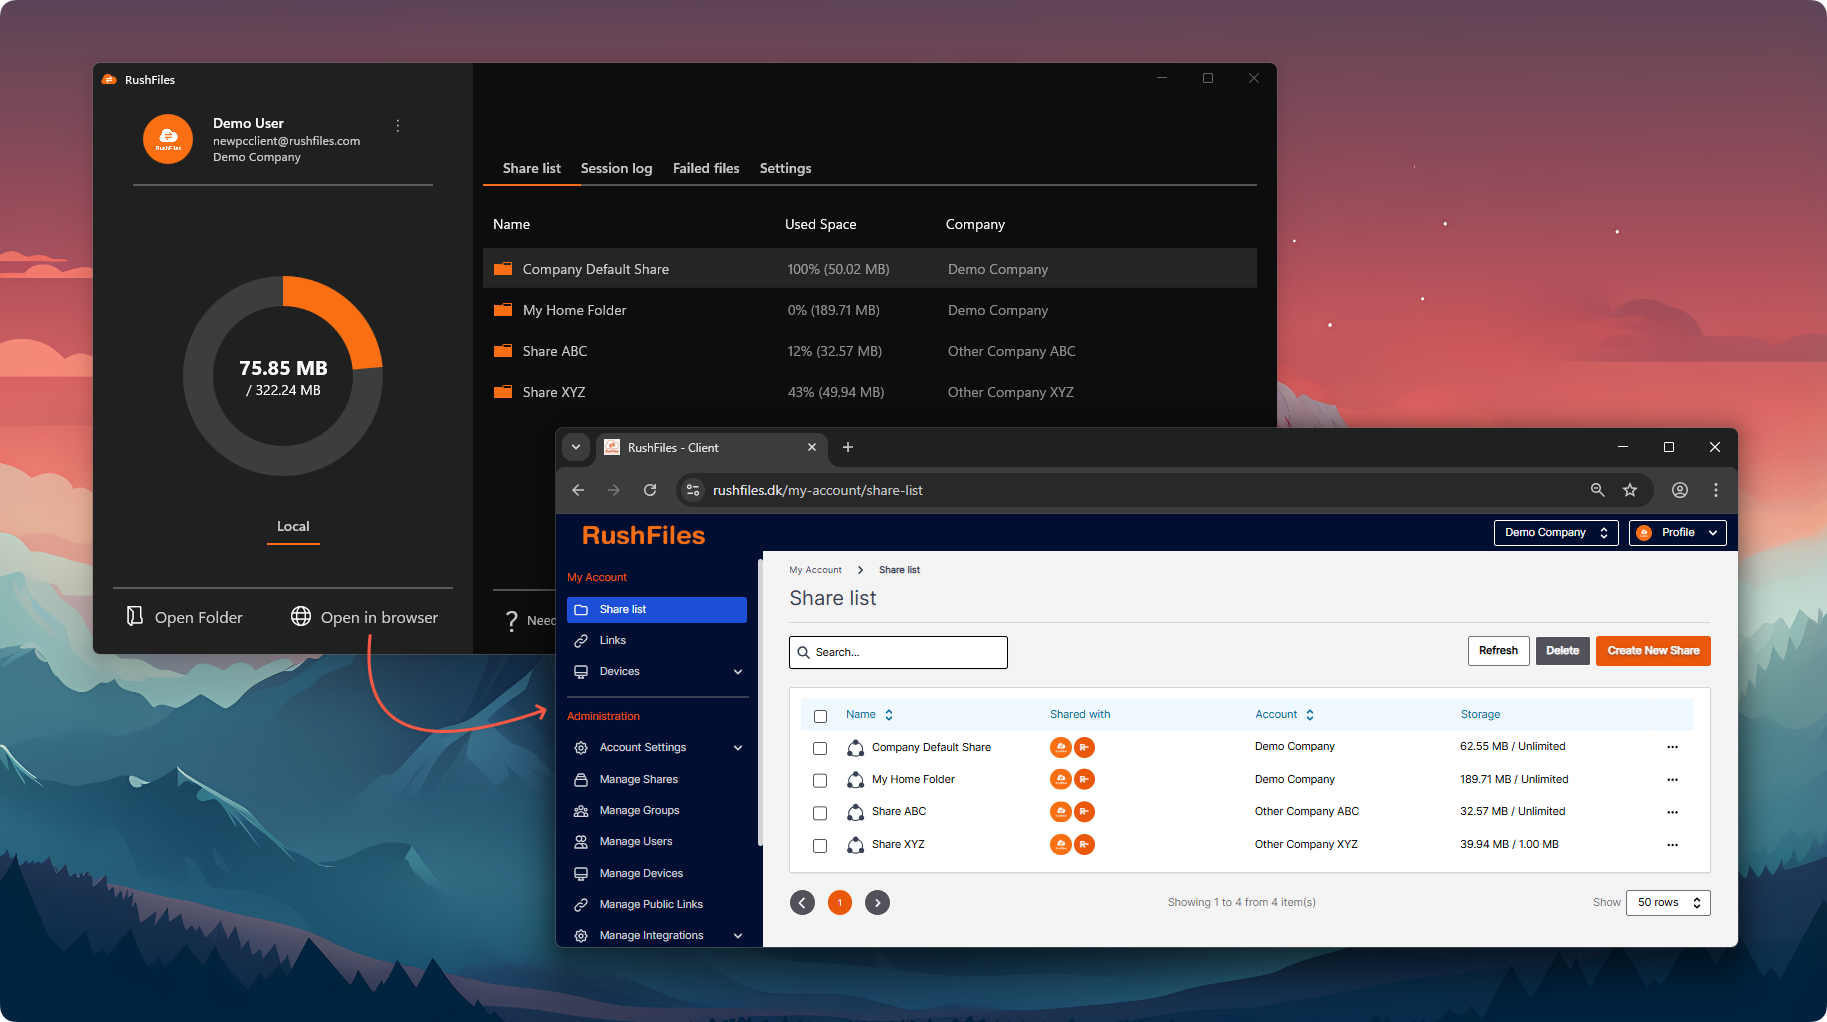Select the Local tab under usage chart

tap(293, 526)
